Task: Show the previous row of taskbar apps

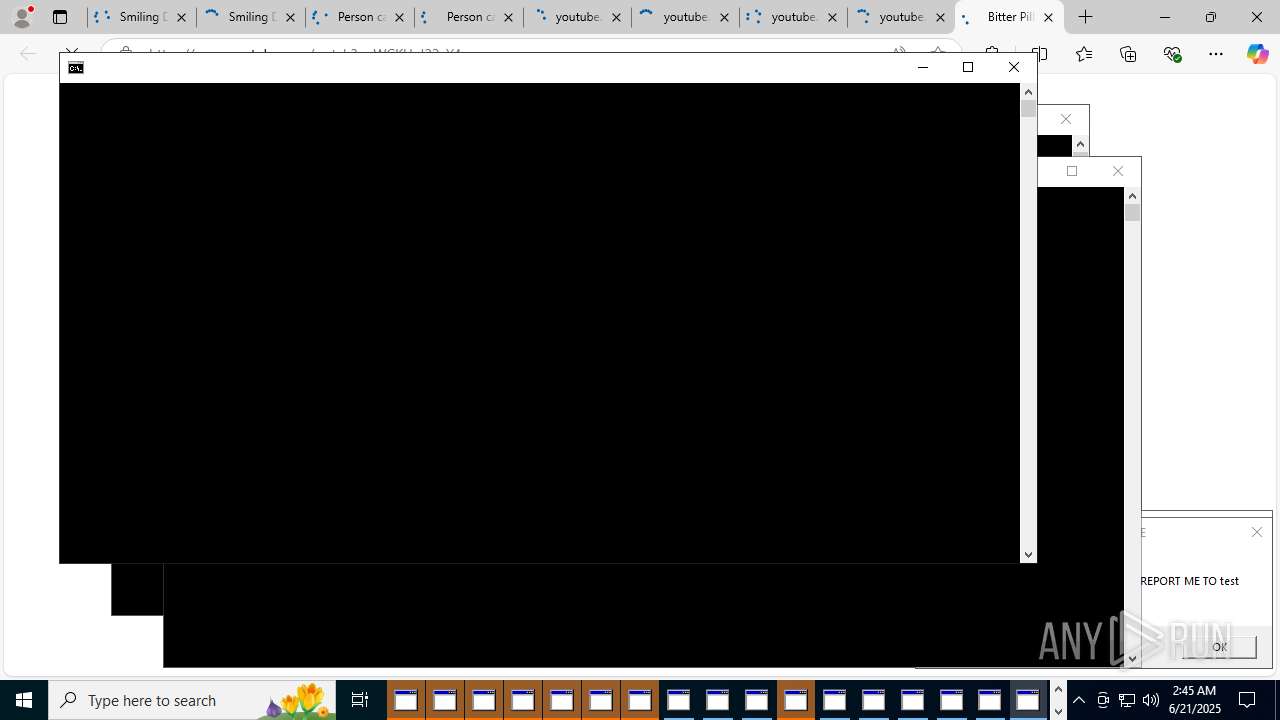Action: tap(1058, 690)
